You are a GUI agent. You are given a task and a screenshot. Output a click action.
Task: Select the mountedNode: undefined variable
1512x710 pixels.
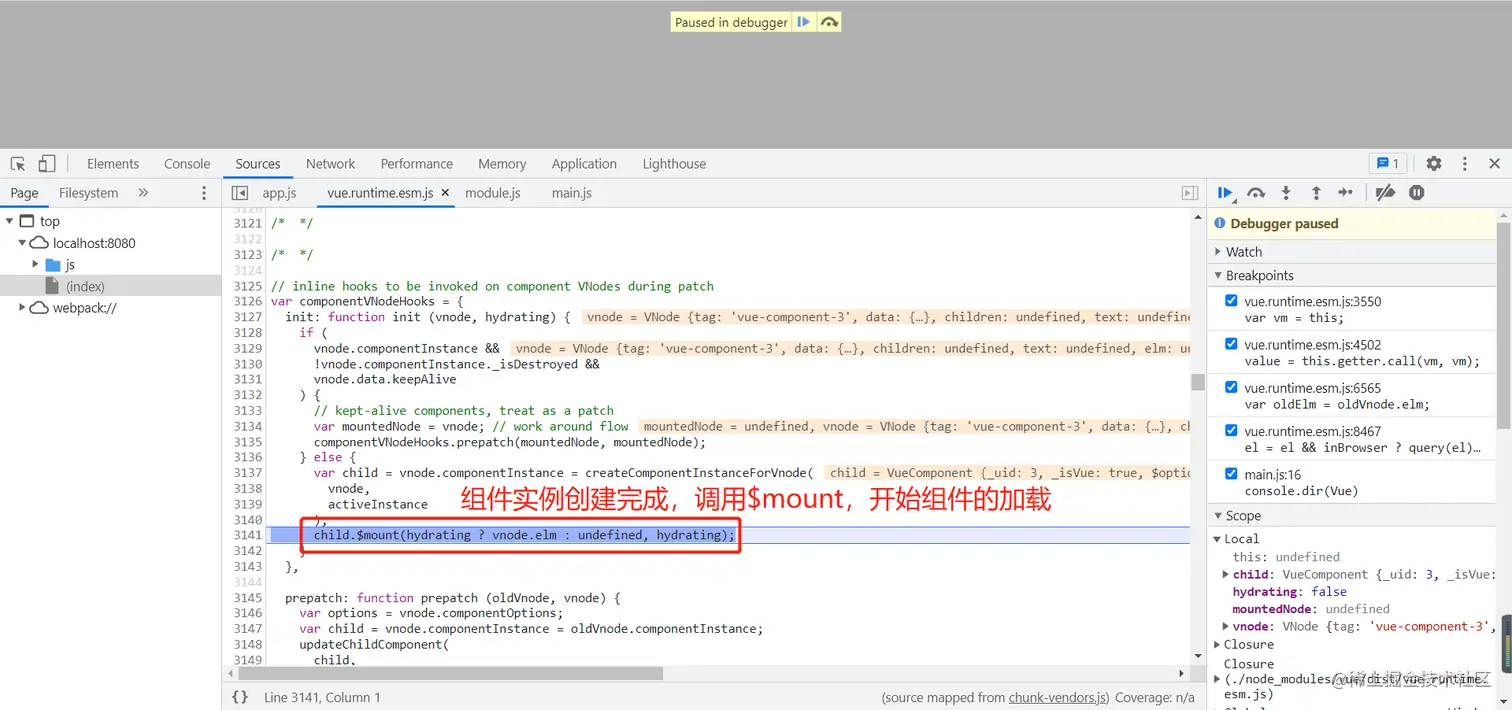[x=1311, y=609]
